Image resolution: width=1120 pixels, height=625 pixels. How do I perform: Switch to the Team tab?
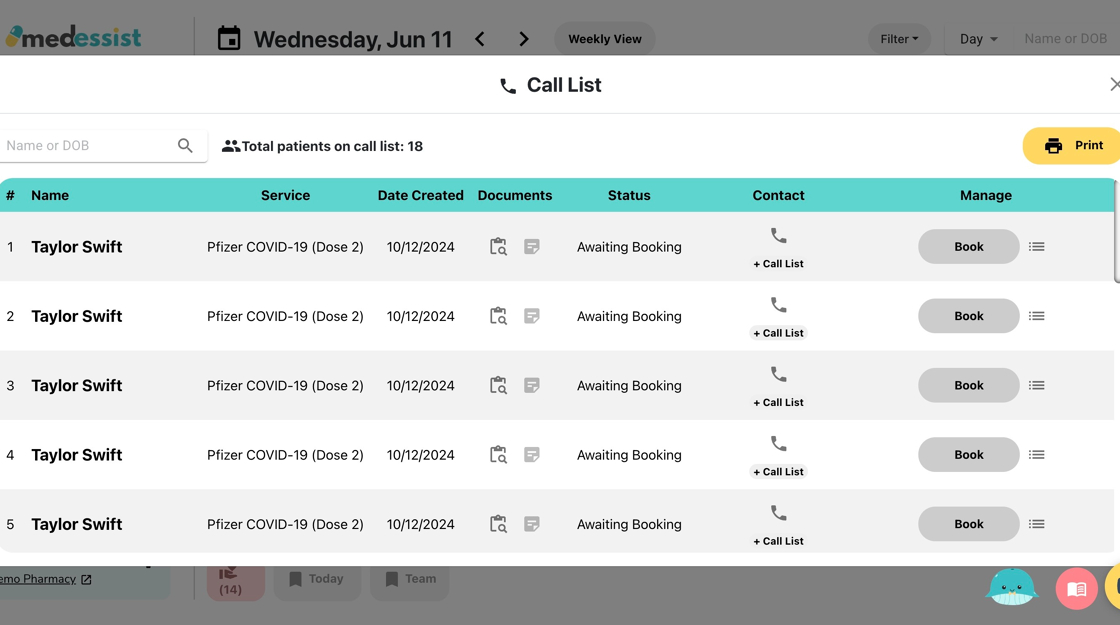[410, 579]
